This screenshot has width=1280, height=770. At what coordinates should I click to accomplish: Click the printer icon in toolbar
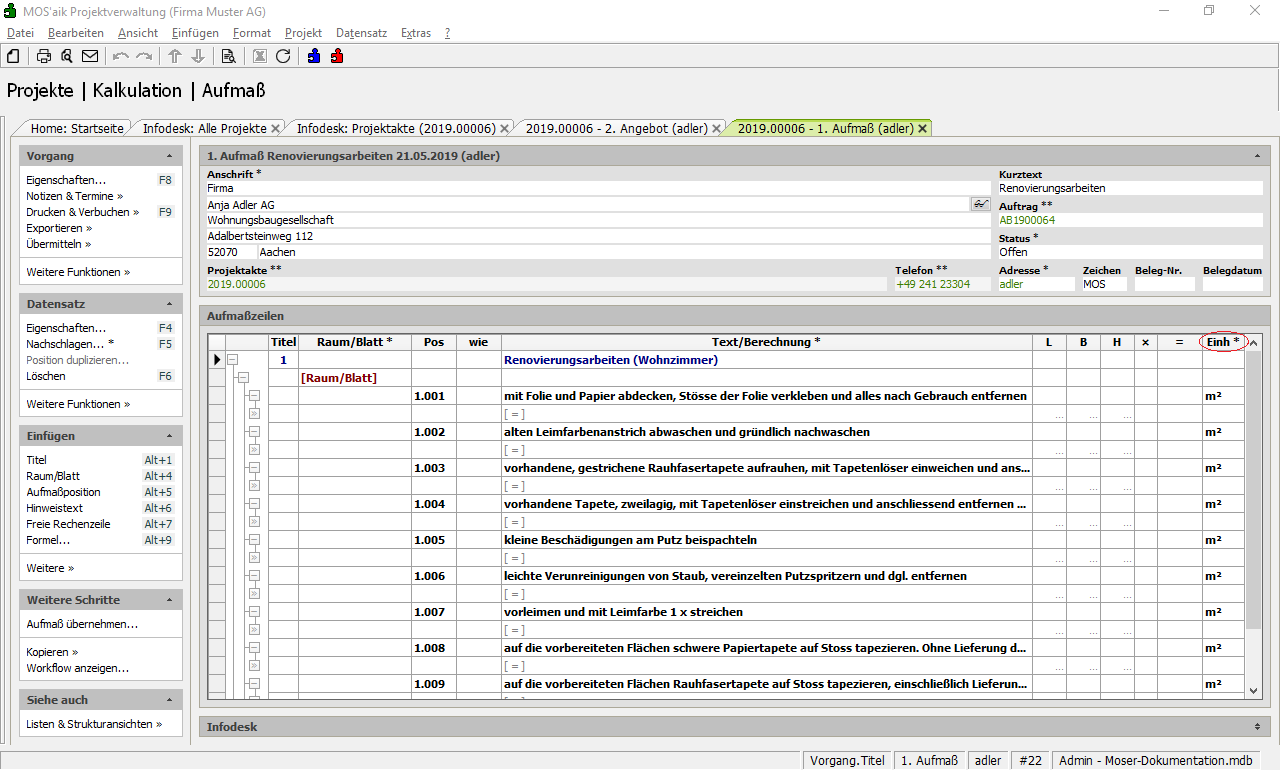pyautogui.click(x=44, y=56)
